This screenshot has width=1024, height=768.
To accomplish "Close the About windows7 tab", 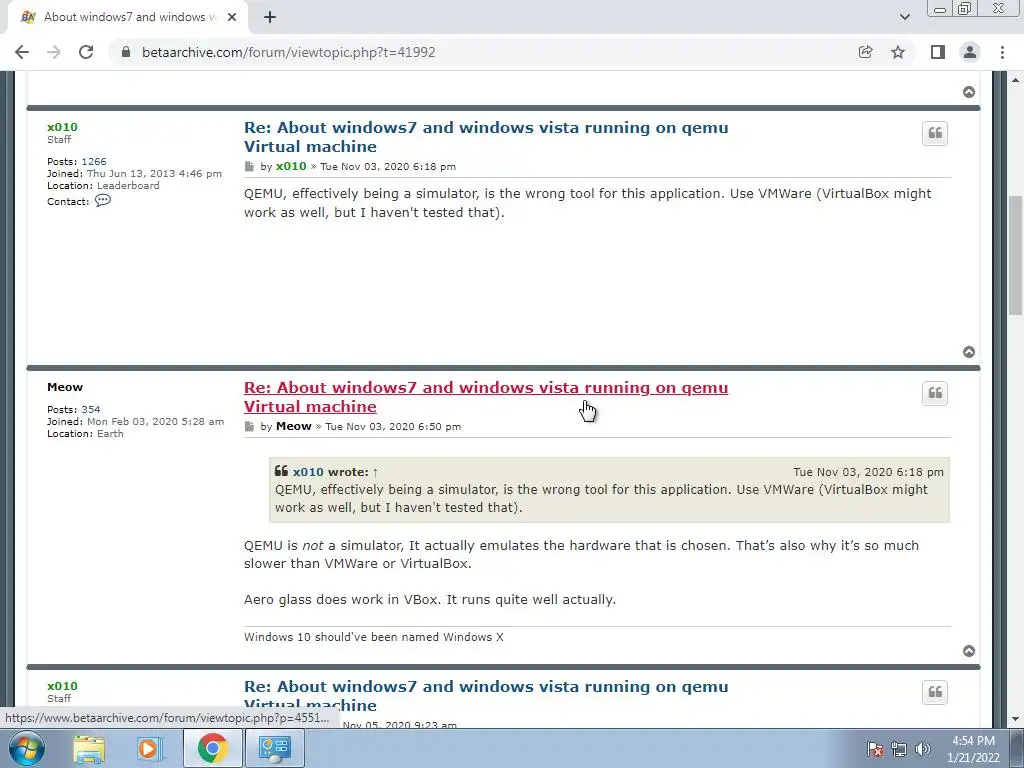I will [x=232, y=17].
